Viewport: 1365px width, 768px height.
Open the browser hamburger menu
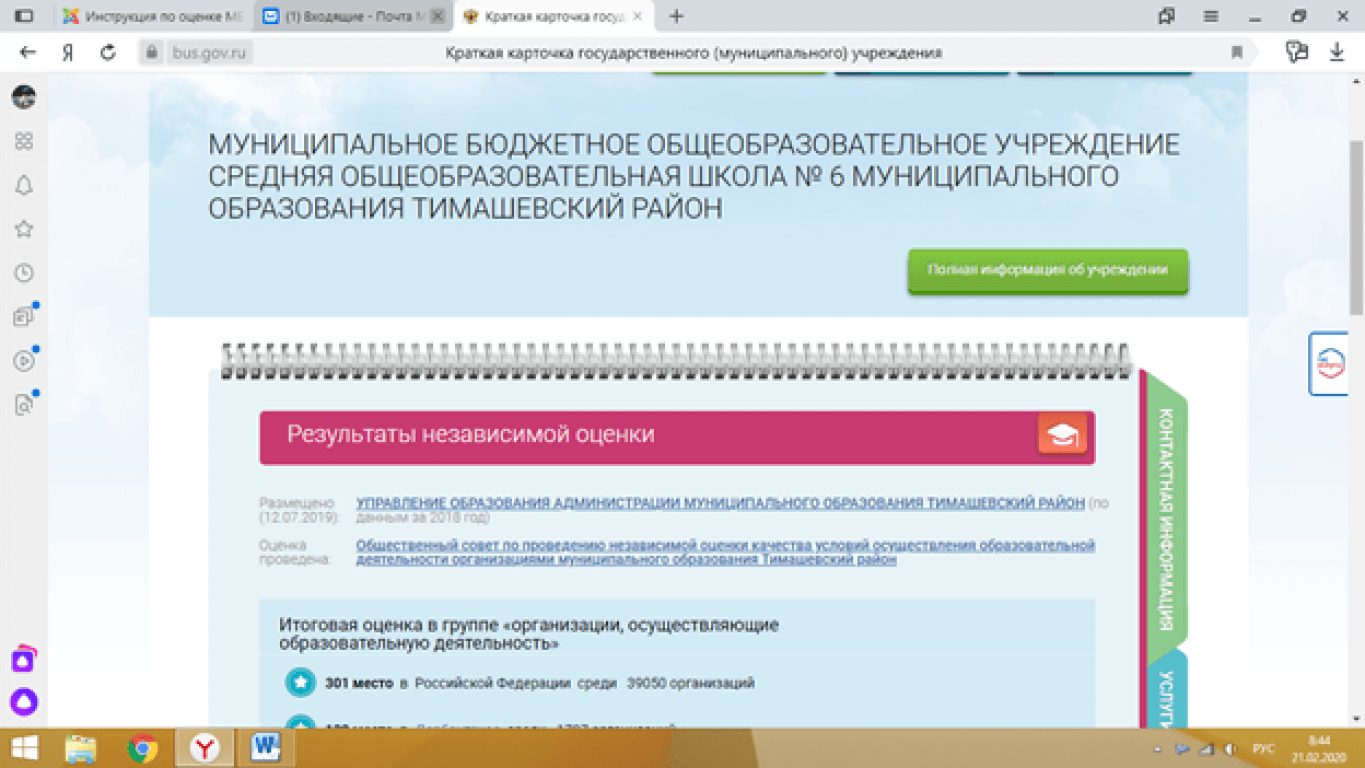point(1211,16)
